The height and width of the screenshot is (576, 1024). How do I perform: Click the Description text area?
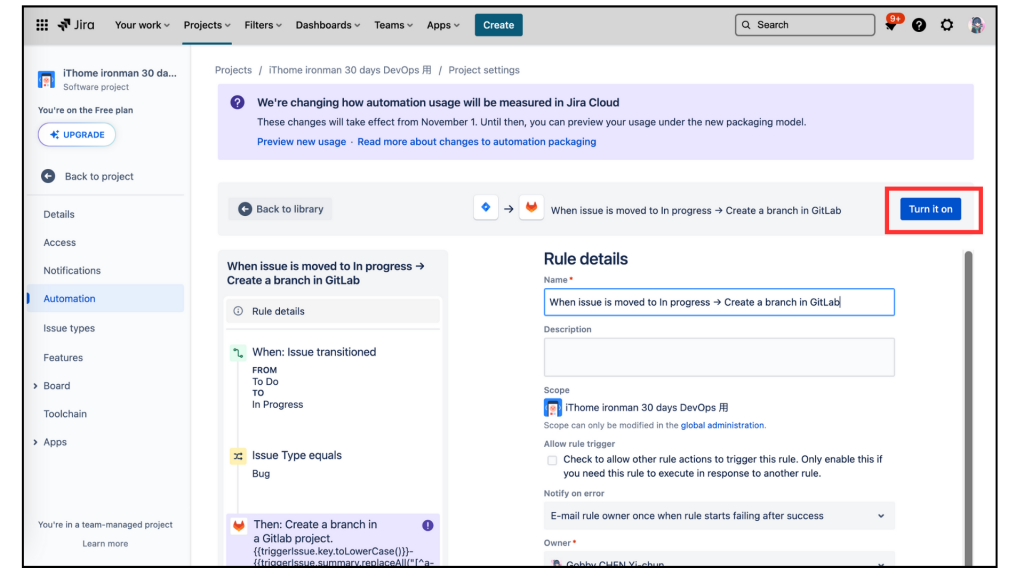[x=719, y=357]
